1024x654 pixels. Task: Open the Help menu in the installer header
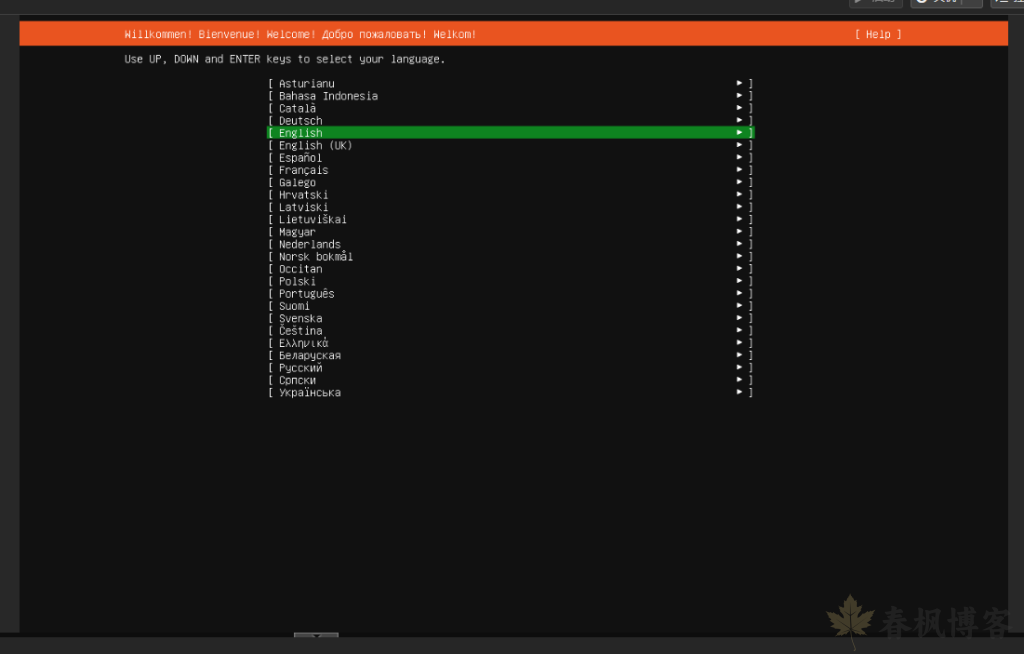tap(878, 34)
